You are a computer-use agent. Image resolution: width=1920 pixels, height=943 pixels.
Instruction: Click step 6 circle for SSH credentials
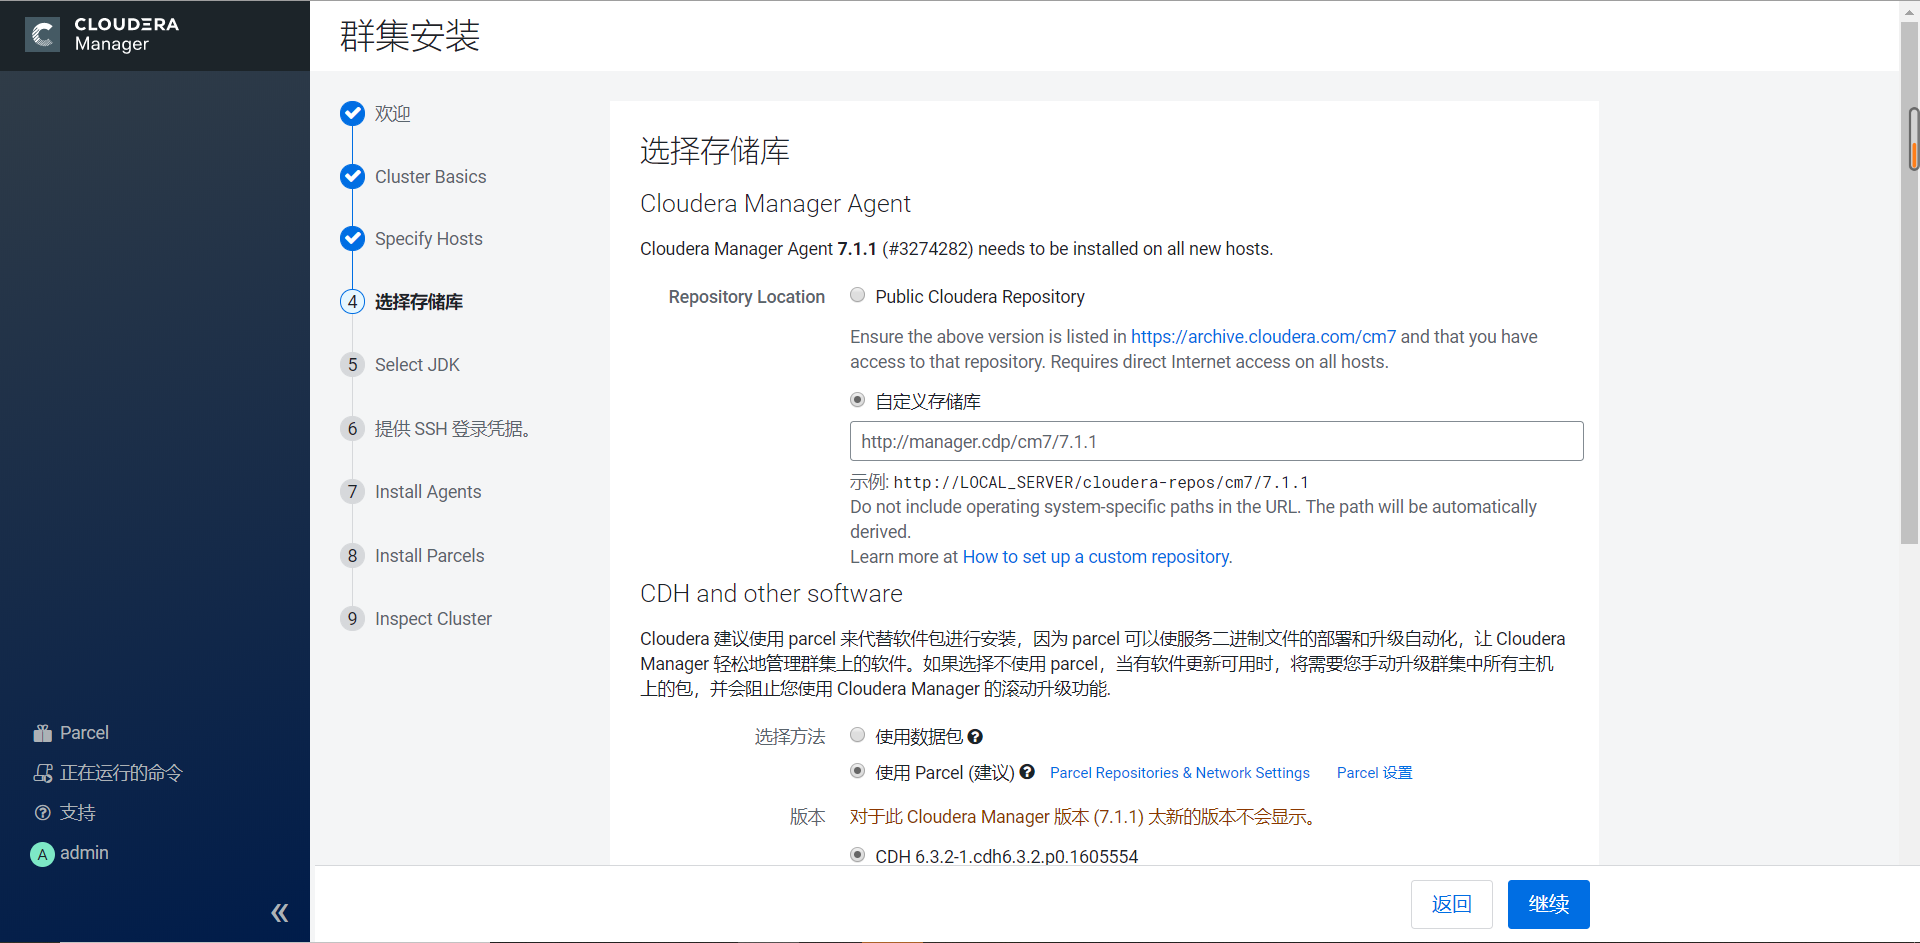point(352,429)
